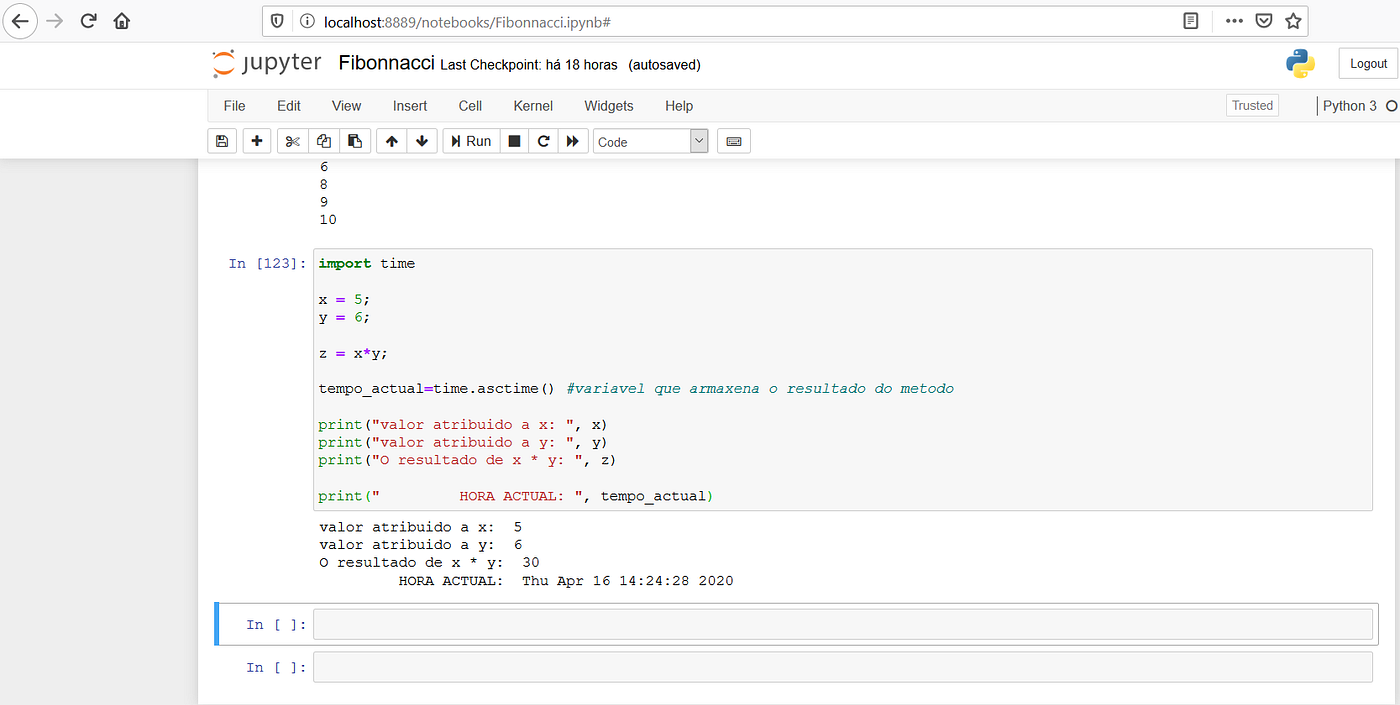Cut the selected cell with scissors icon

pos(291,140)
